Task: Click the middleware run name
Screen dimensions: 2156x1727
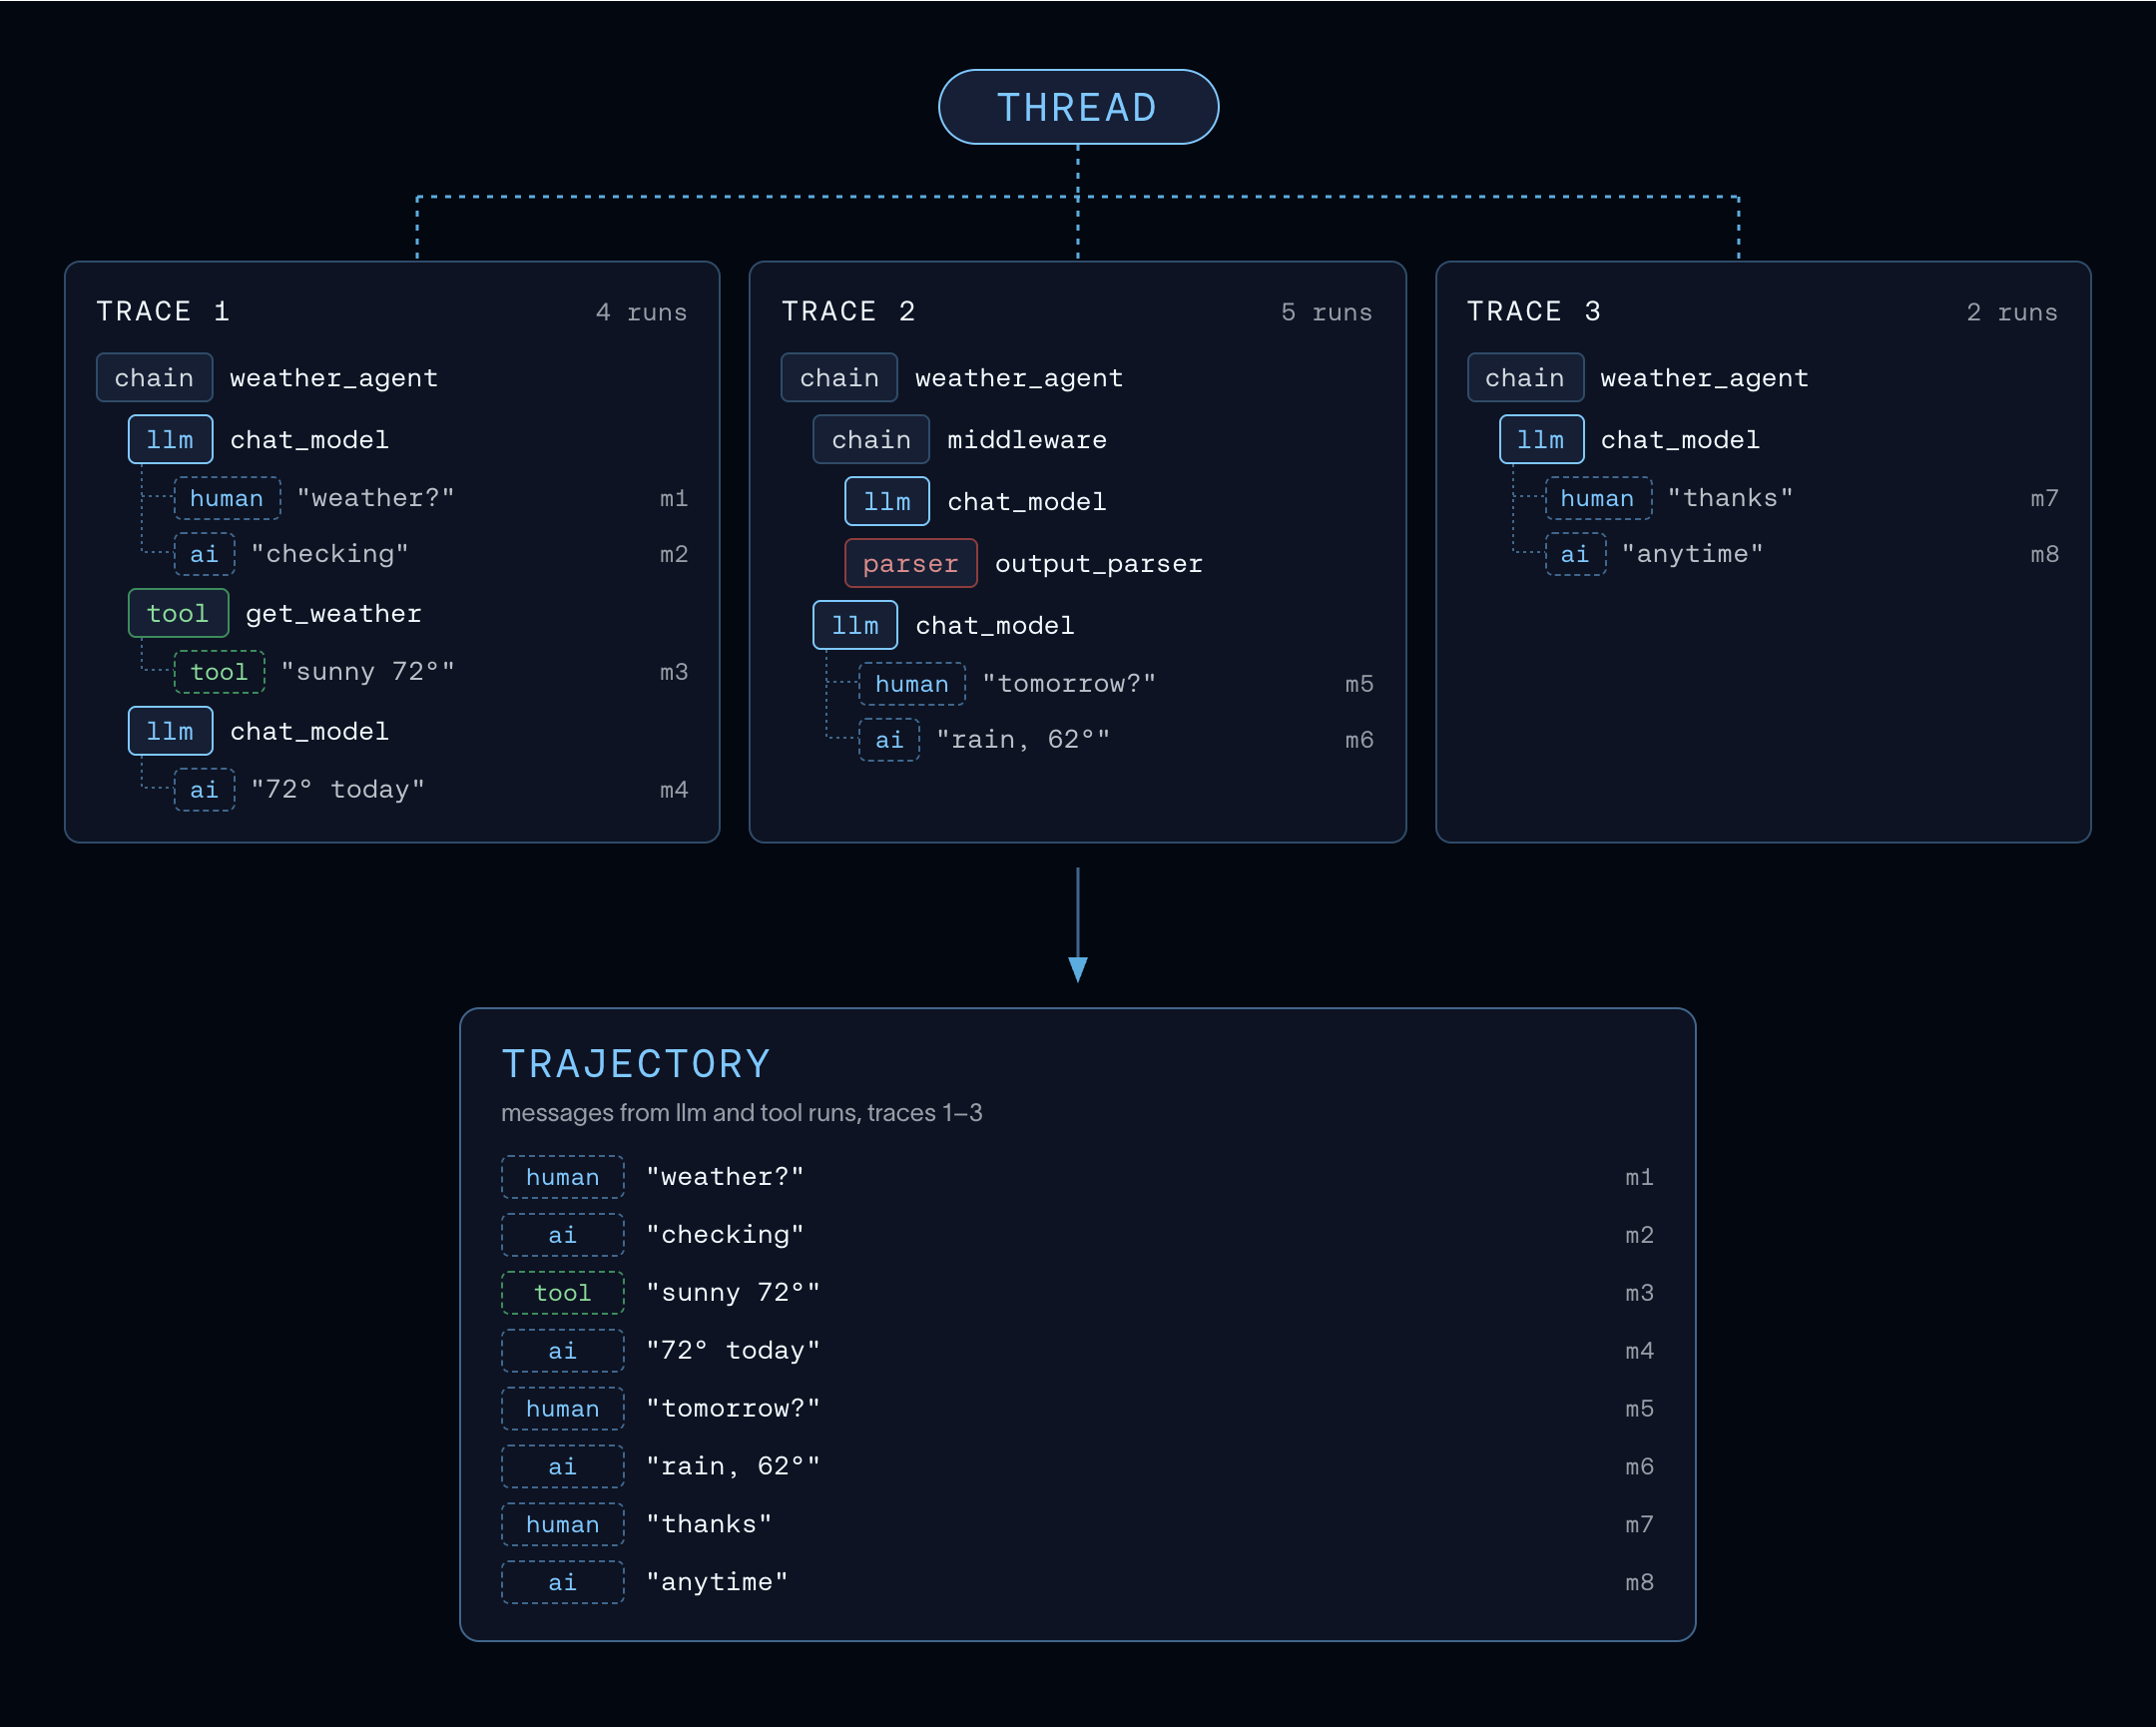Action: (1027, 440)
